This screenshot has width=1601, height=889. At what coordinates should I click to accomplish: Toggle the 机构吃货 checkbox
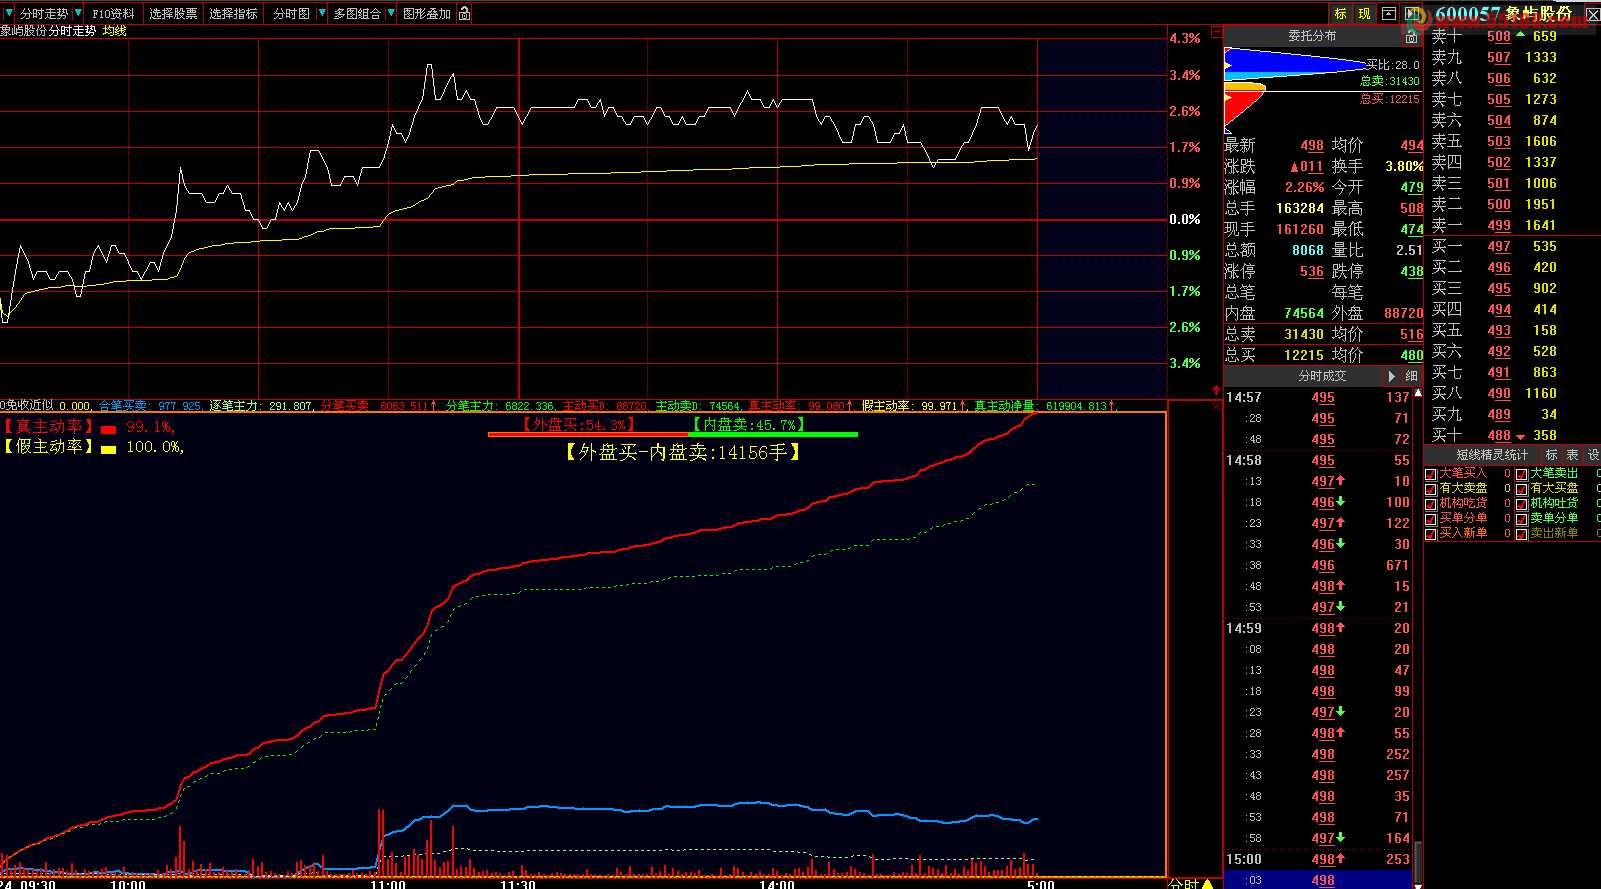pyautogui.click(x=1431, y=504)
